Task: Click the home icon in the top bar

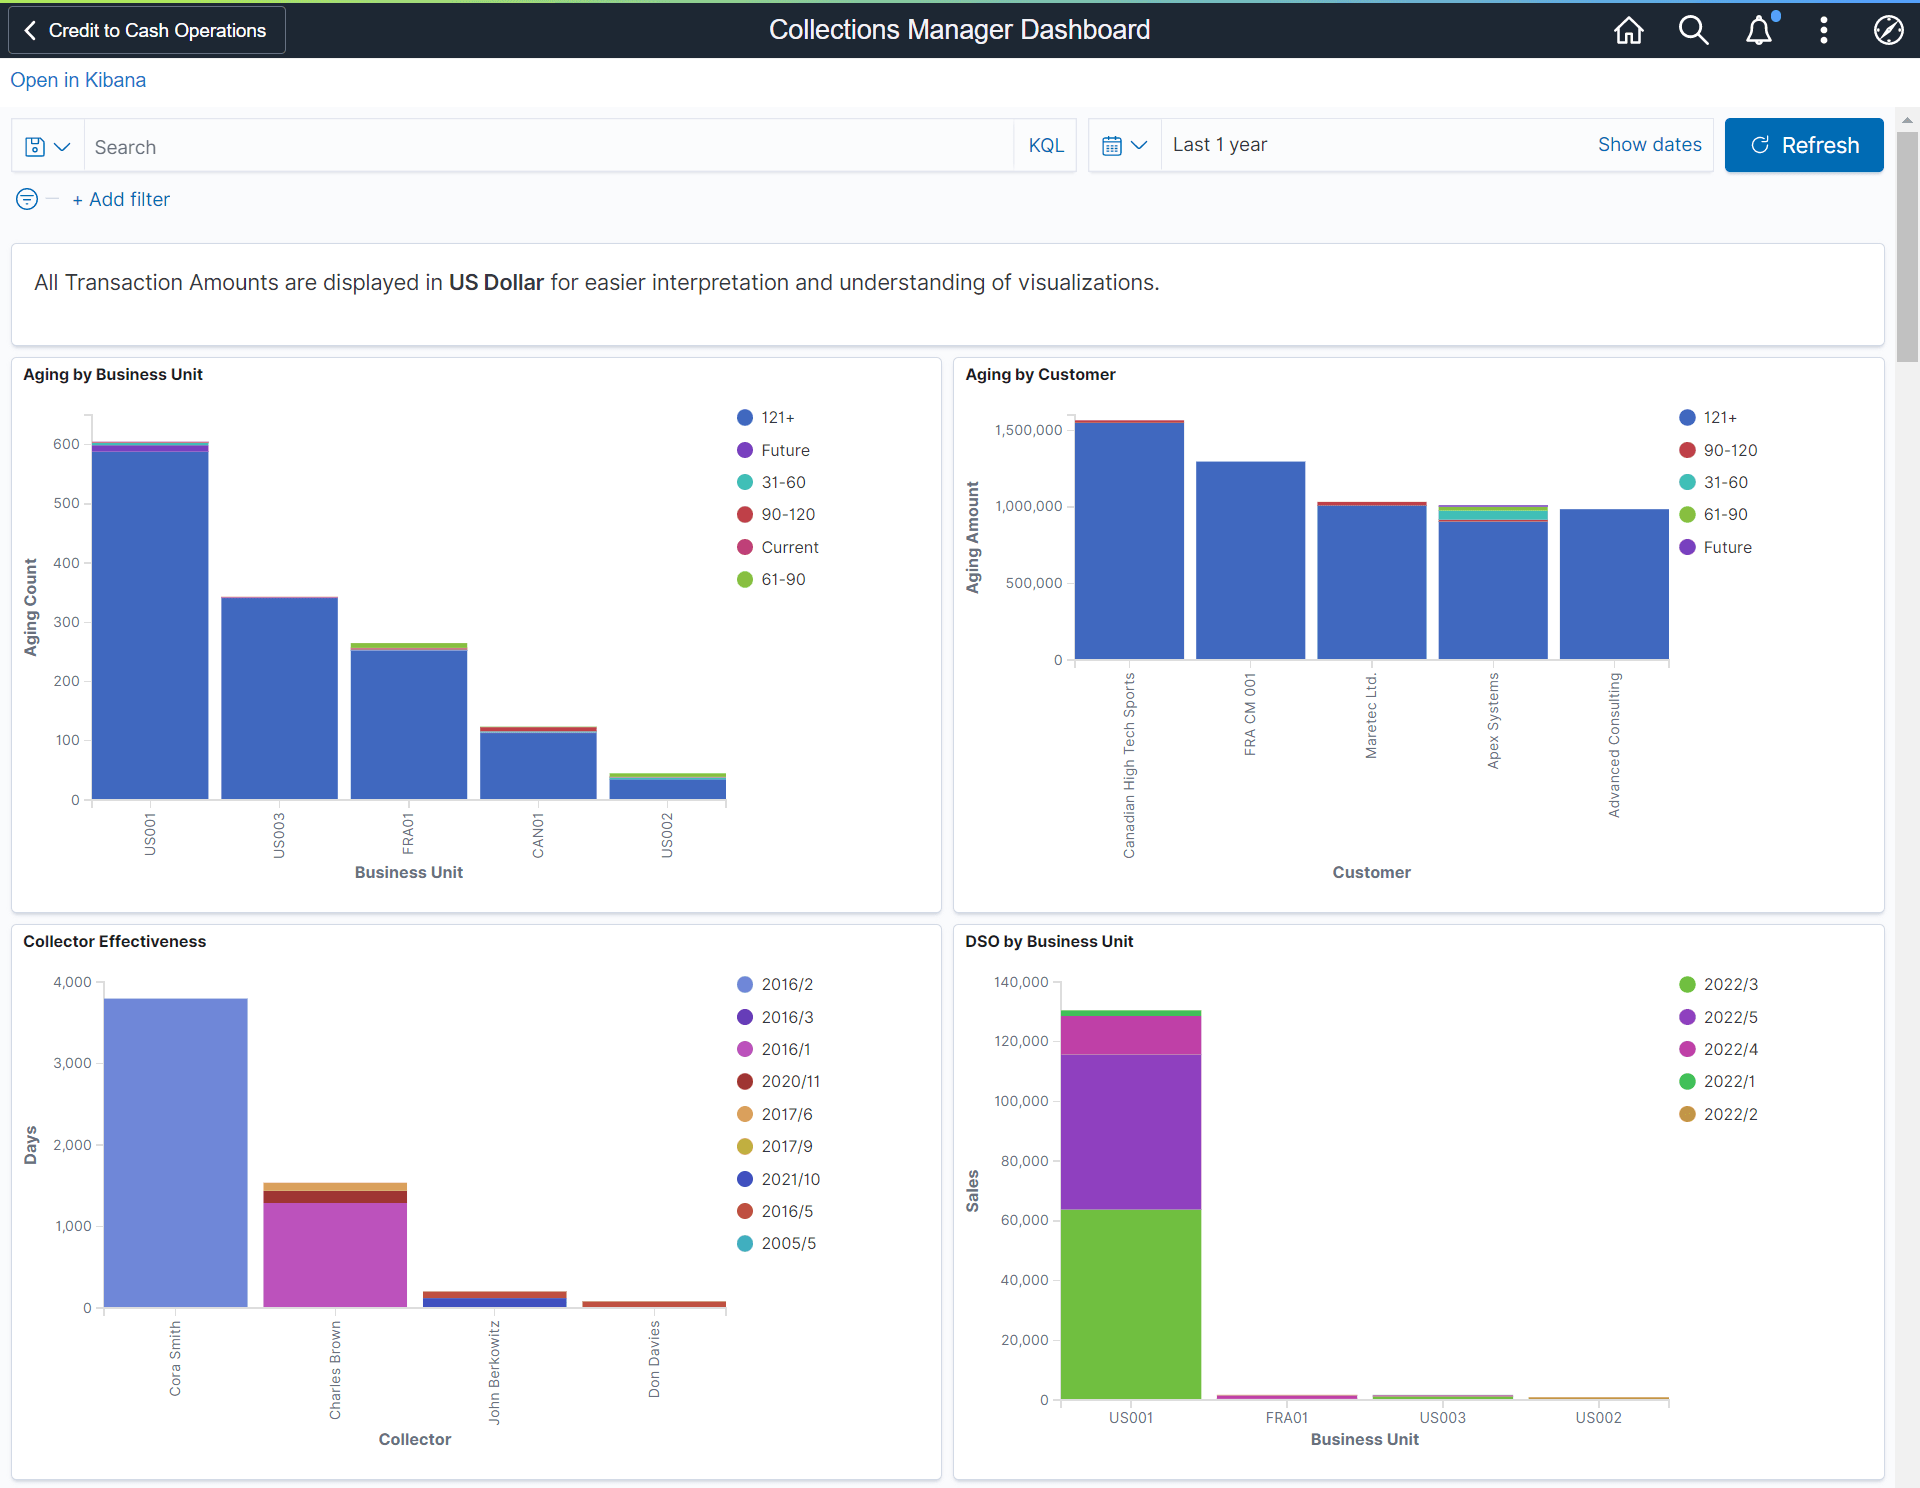Action: tap(1627, 30)
